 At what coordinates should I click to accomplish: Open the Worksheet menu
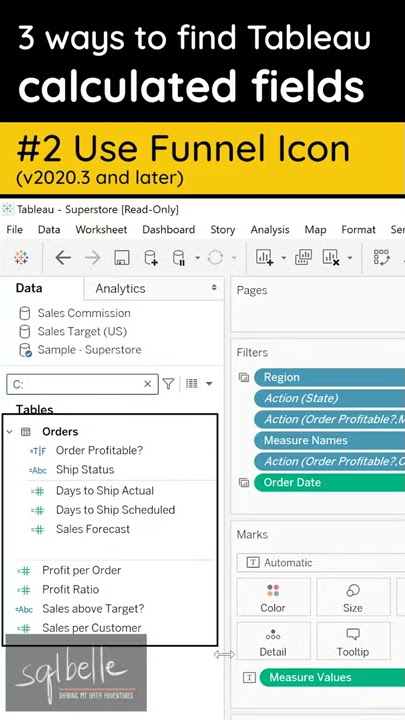(x=101, y=230)
